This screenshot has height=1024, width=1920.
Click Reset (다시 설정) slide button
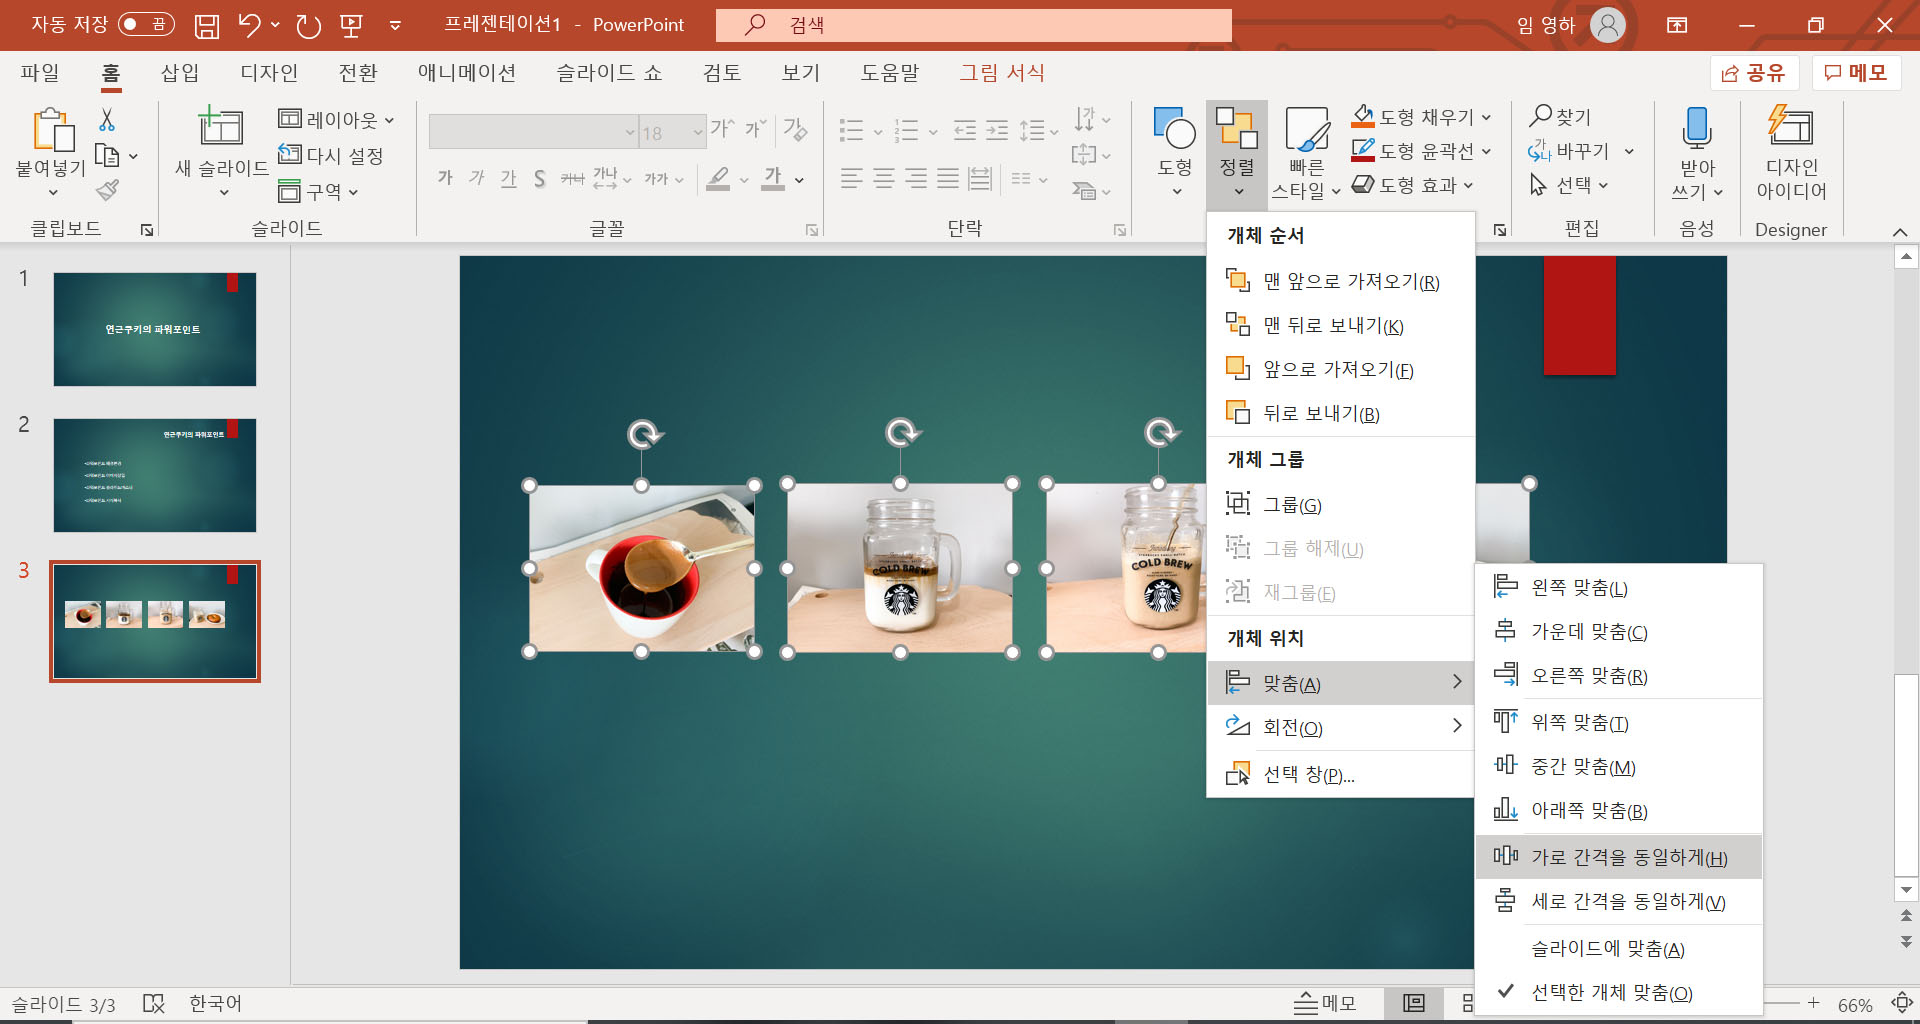(x=331, y=155)
